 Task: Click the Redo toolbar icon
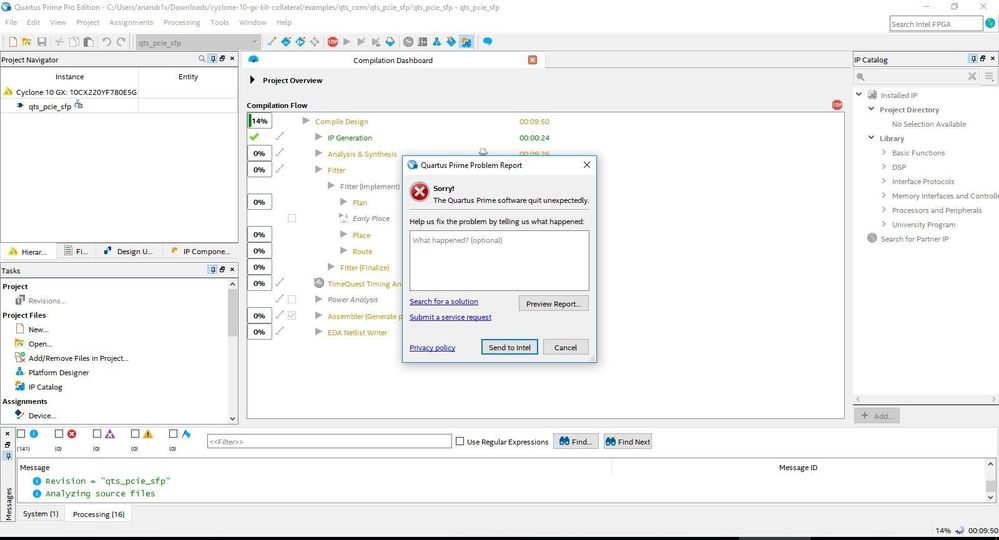121,42
